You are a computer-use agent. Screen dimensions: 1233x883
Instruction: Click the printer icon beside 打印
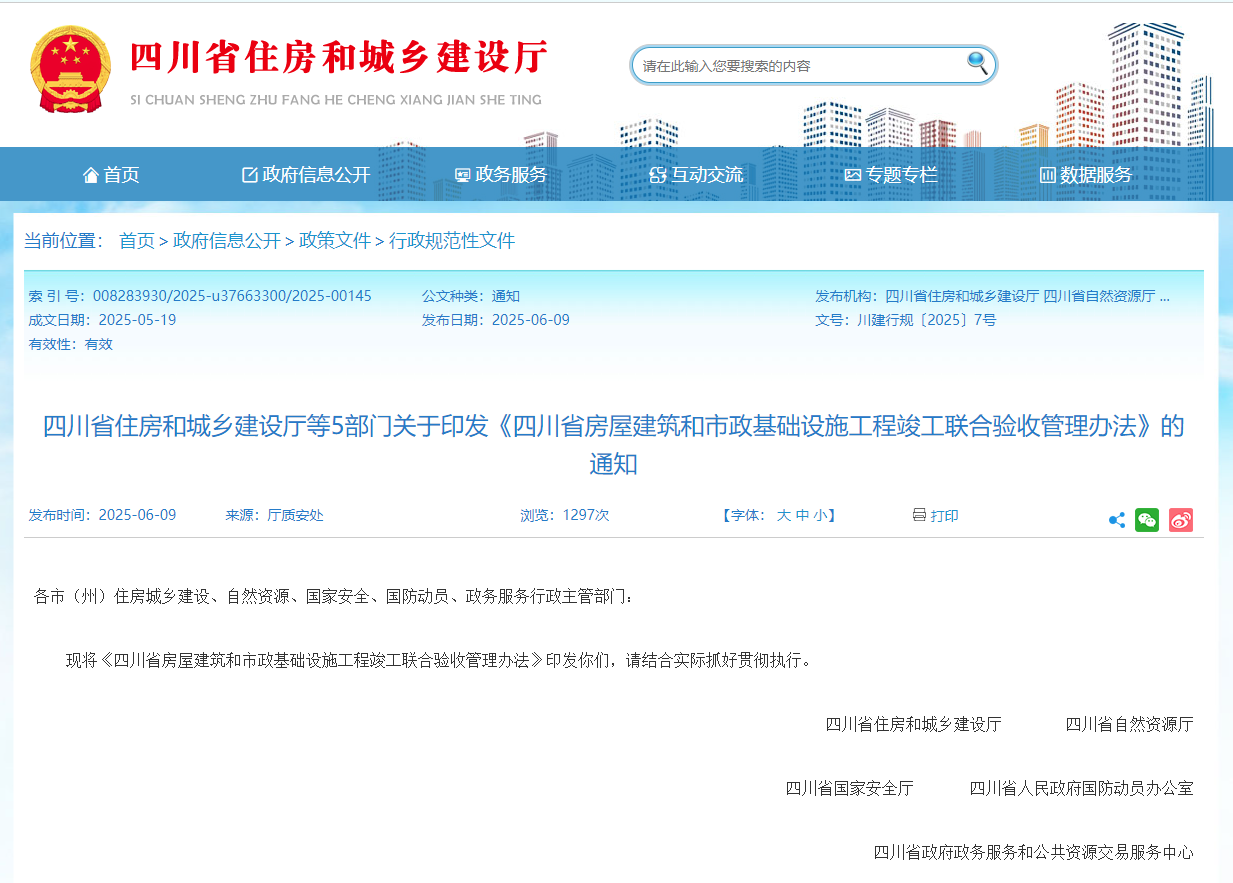917,516
